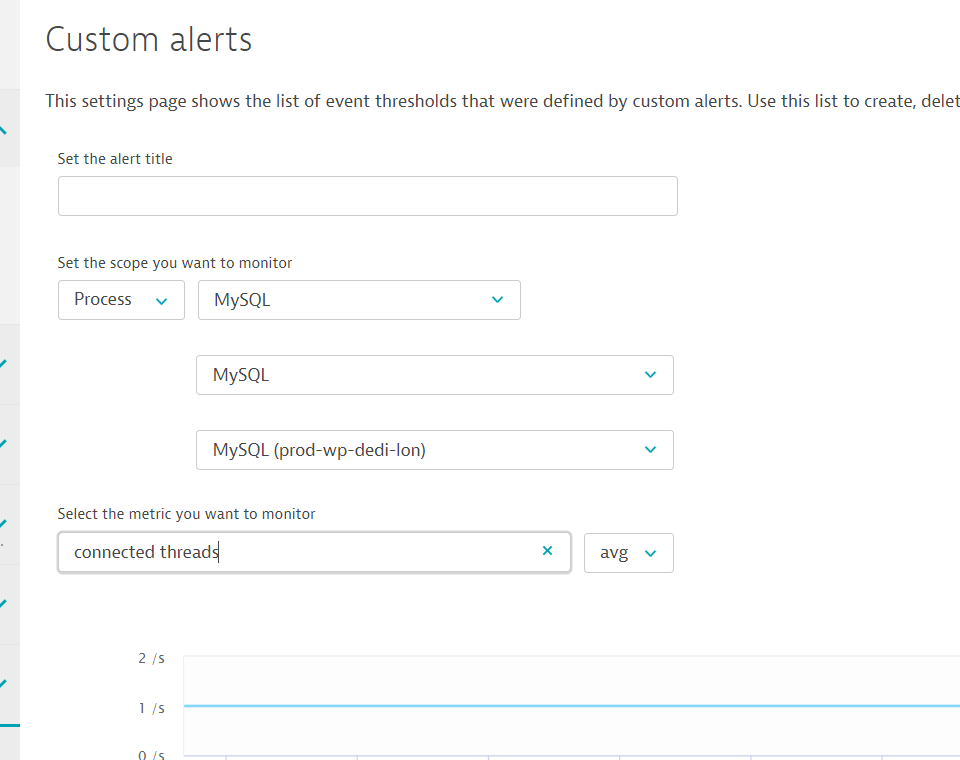Click the chevron of the MySQL box beside Process
The width and height of the screenshot is (960, 760).
click(498, 300)
